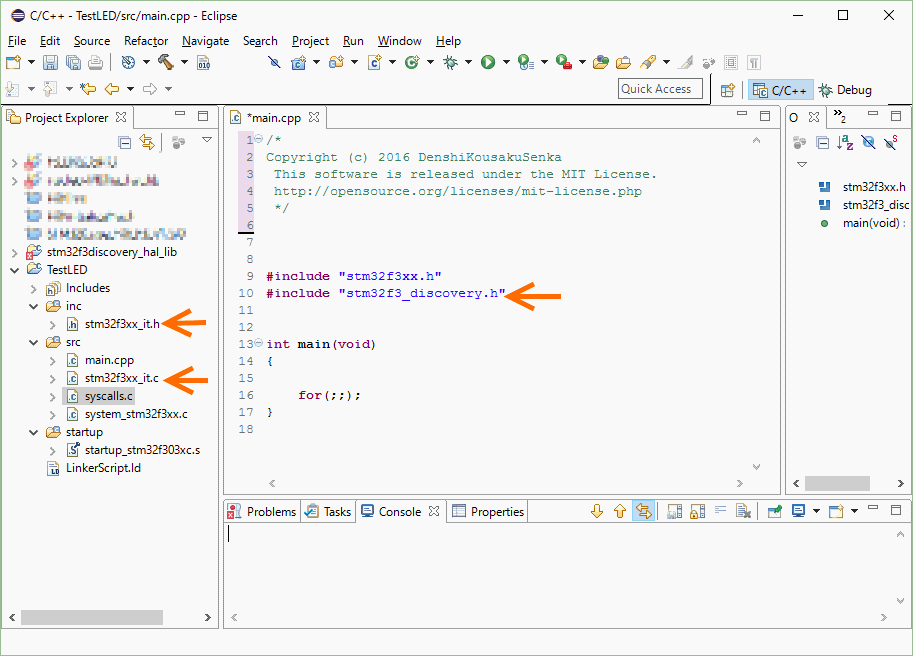Click the Save icon in the toolbar

pos(50,62)
